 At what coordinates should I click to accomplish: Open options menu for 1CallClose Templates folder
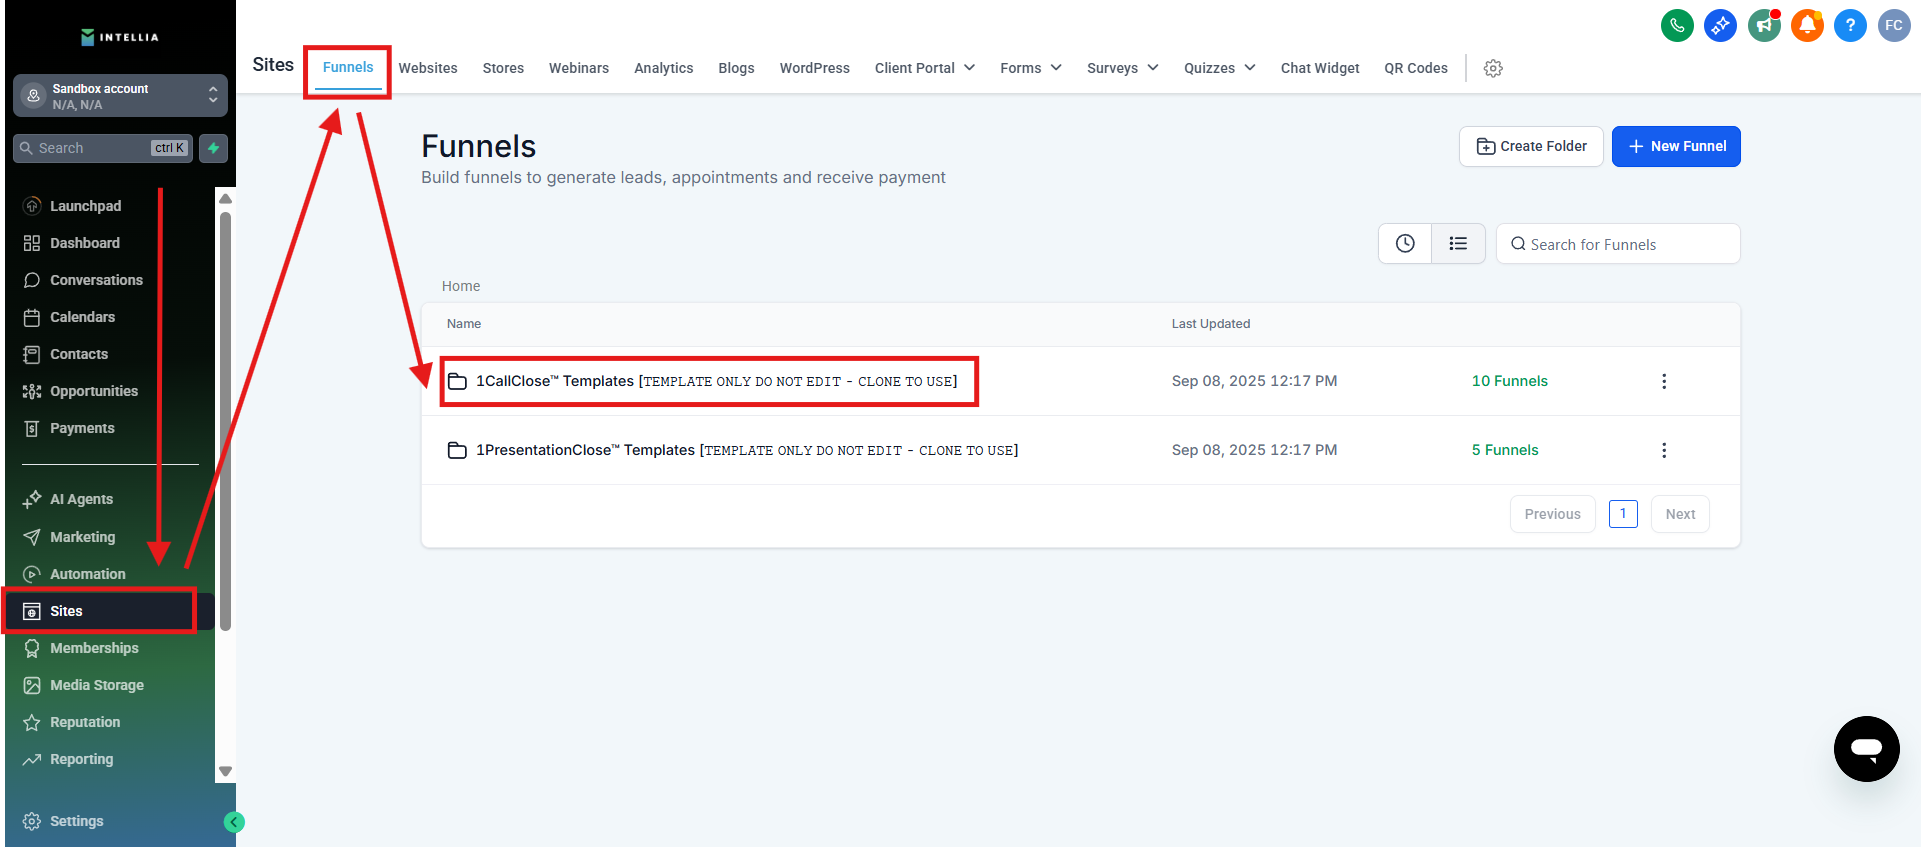tap(1664, 381)
